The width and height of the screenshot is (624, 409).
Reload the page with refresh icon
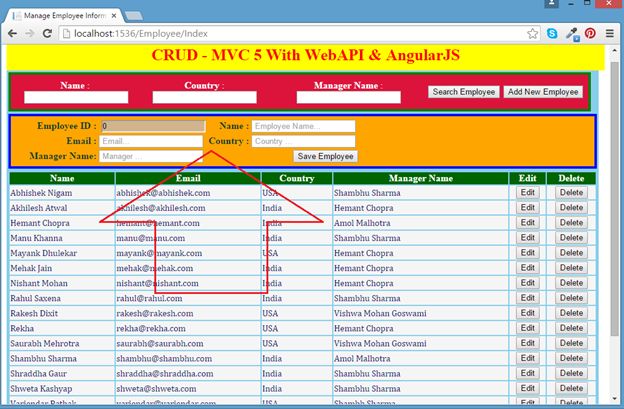(47, 33)
